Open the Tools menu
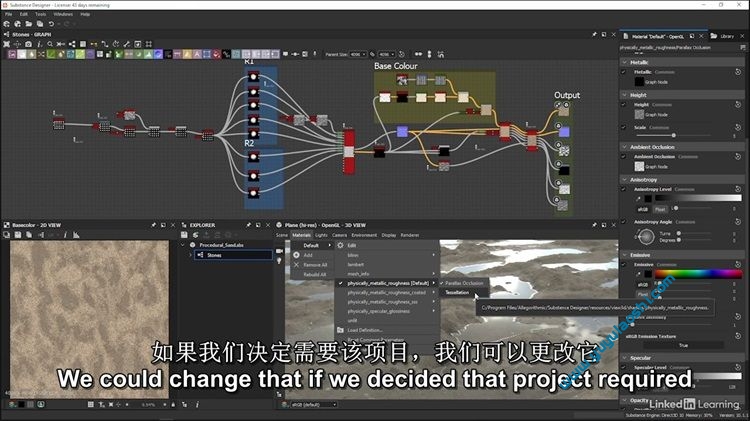The width and height of the screenshot is (750, 421). 41,14
